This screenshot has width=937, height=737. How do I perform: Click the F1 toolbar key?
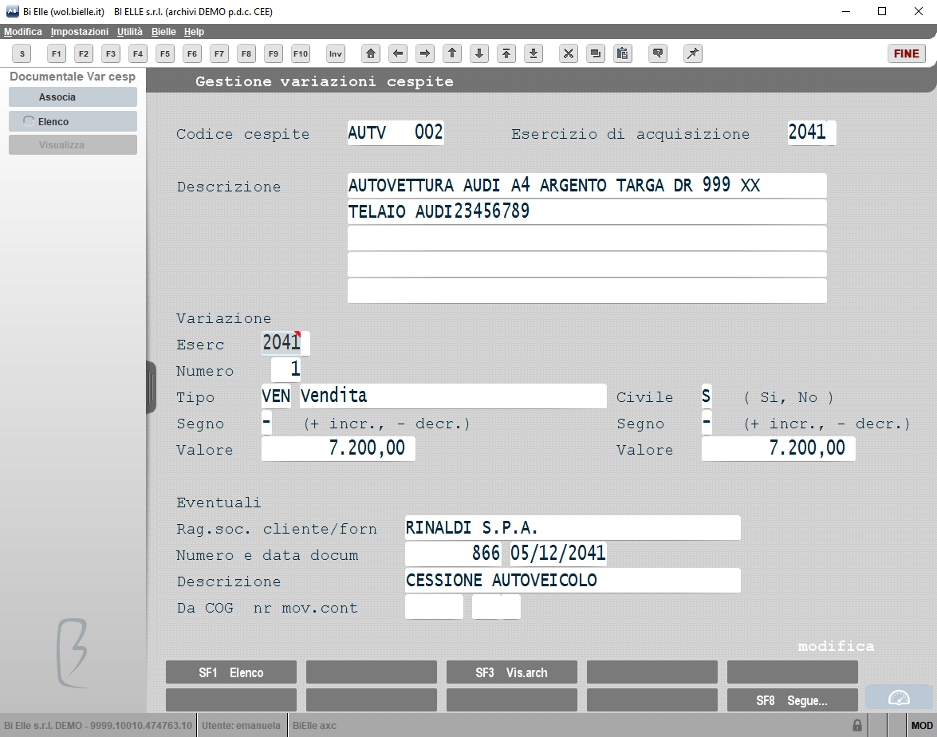click(x=56, y=54)
